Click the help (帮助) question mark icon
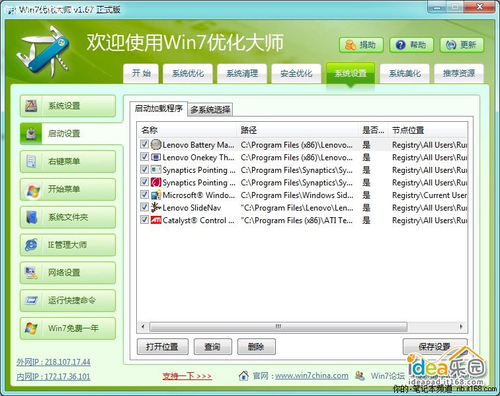This screenshot has width=500, height=396. click(x=400, y=45)
